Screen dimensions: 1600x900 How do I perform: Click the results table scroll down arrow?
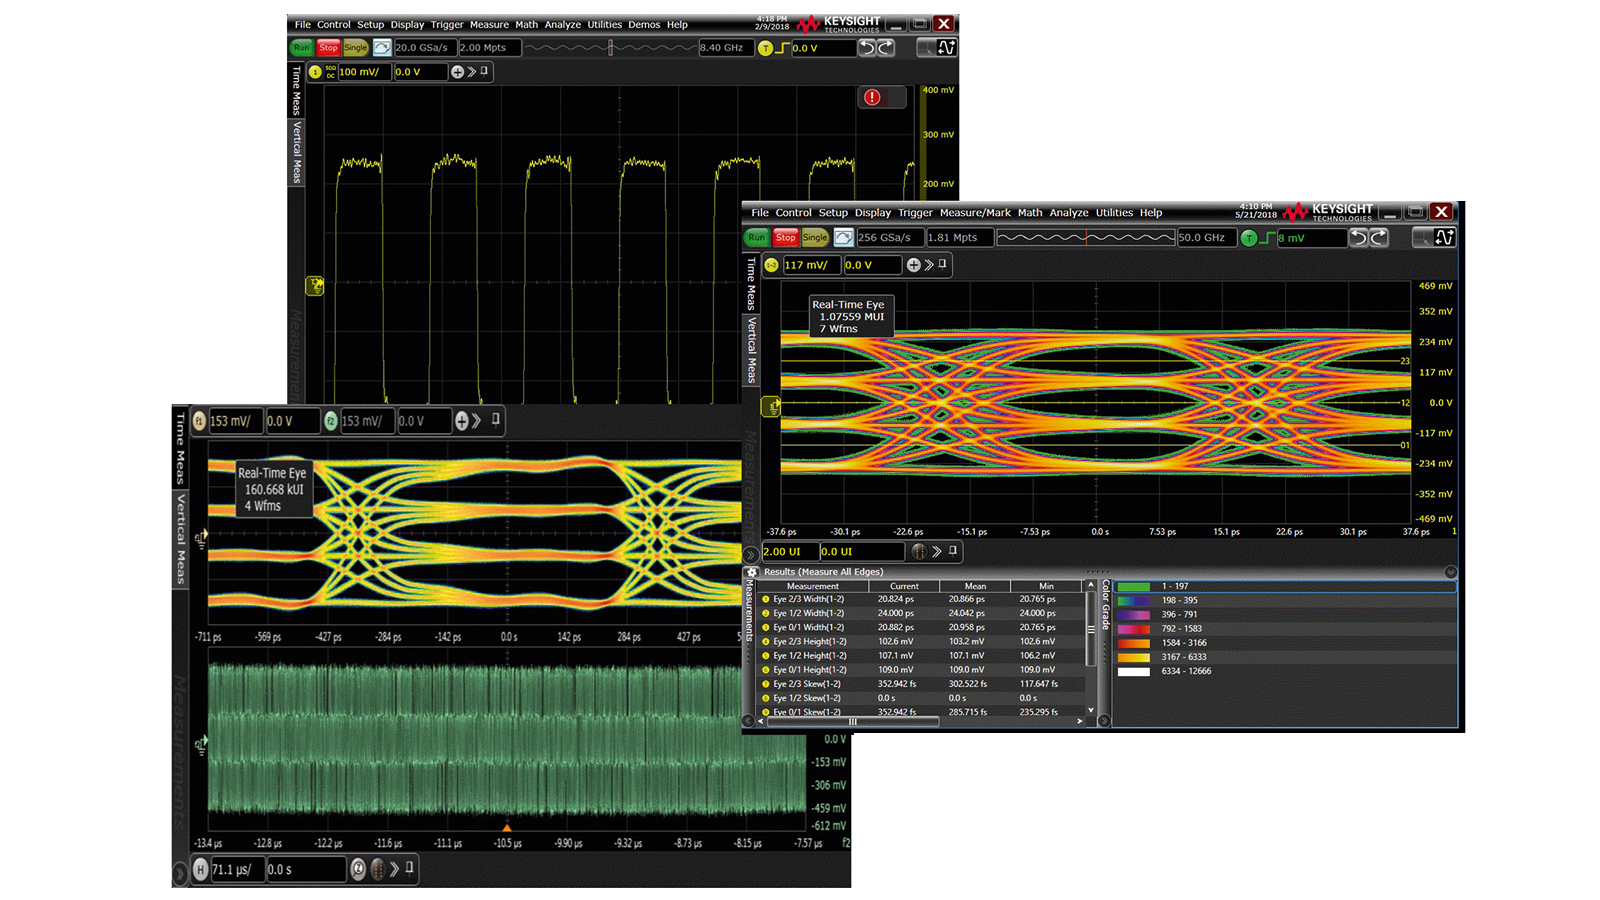pos(1091,710)
